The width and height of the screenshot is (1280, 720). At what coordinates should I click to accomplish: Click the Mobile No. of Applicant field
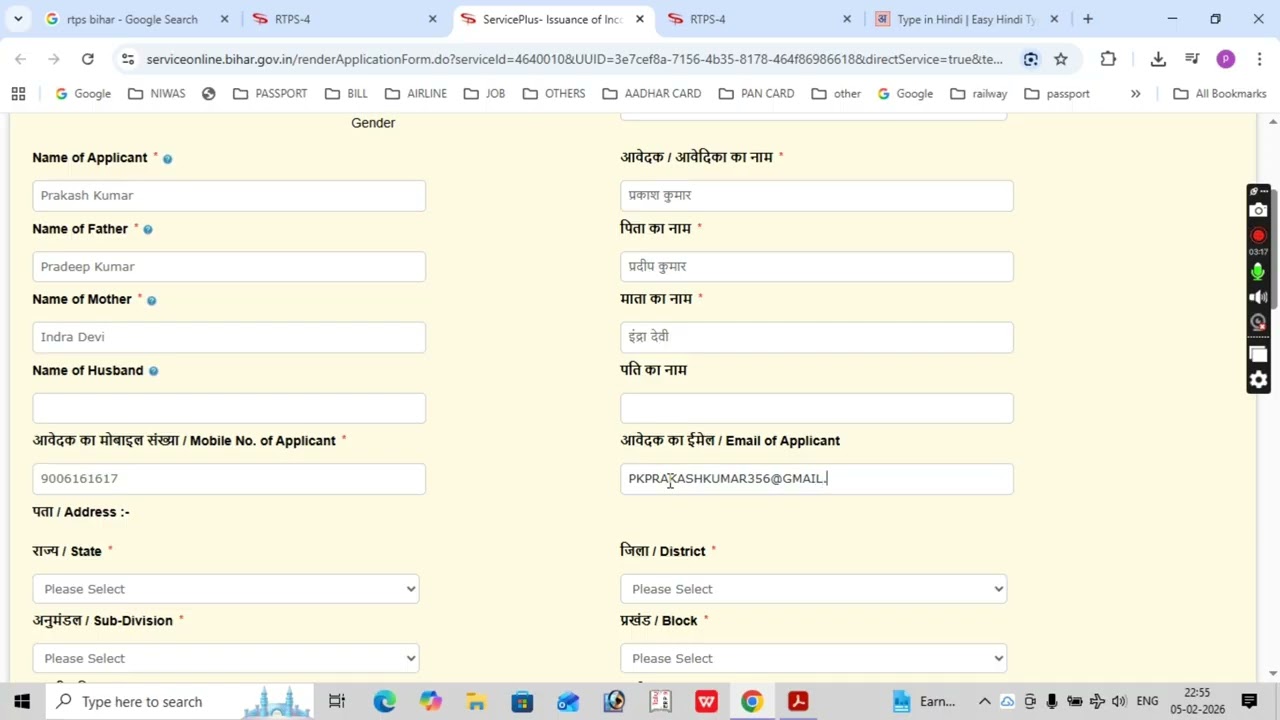pyautogui.click(x=229, y=479)
